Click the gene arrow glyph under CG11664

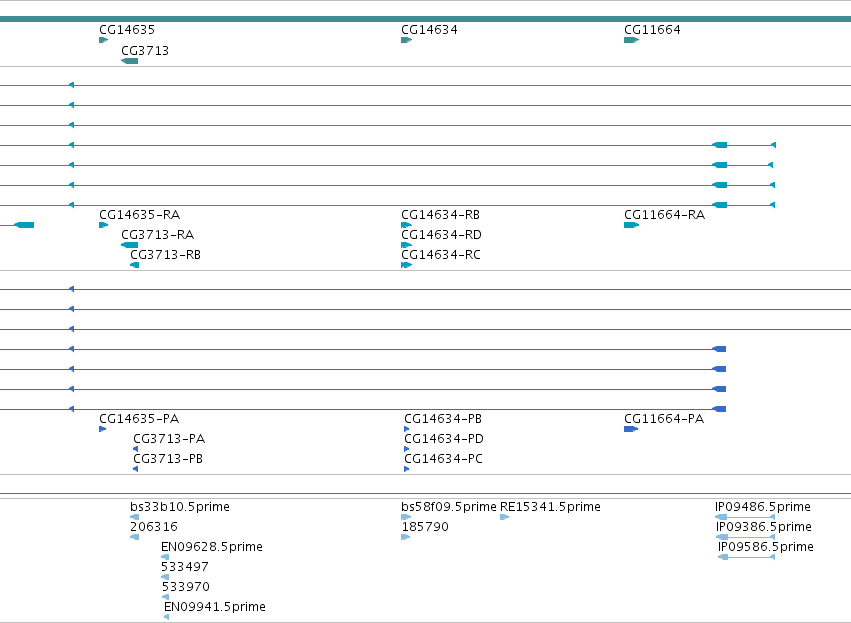[x=632, y=40]
